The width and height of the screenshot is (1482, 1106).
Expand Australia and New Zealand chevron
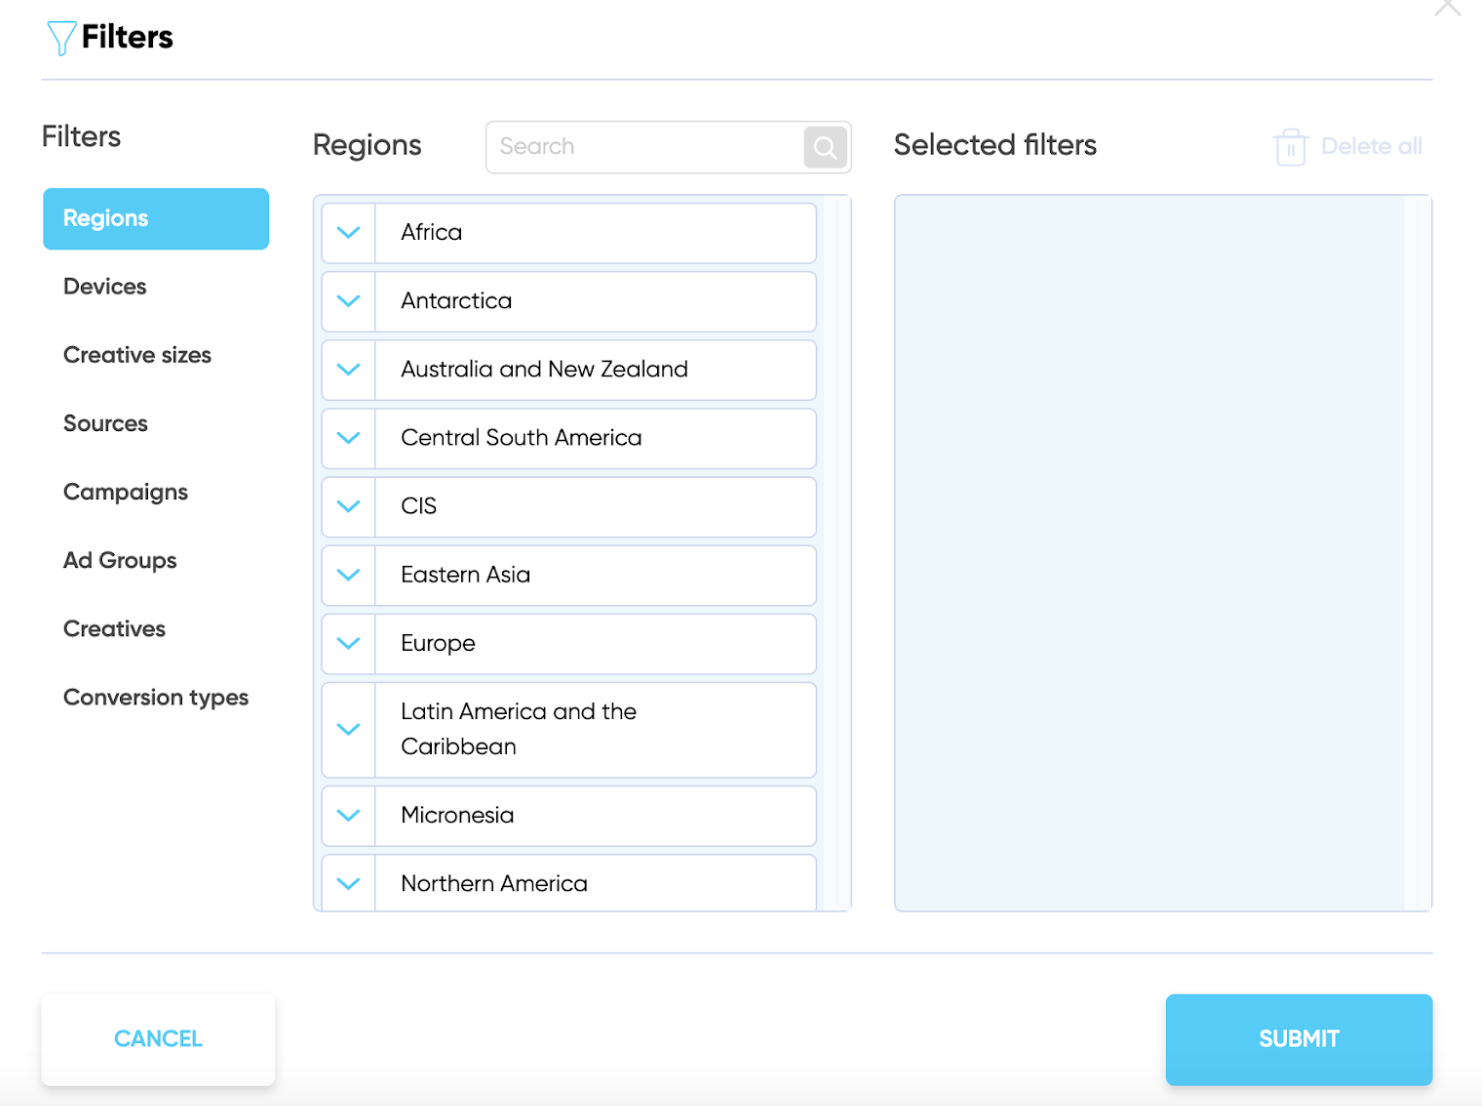(348, 370)
